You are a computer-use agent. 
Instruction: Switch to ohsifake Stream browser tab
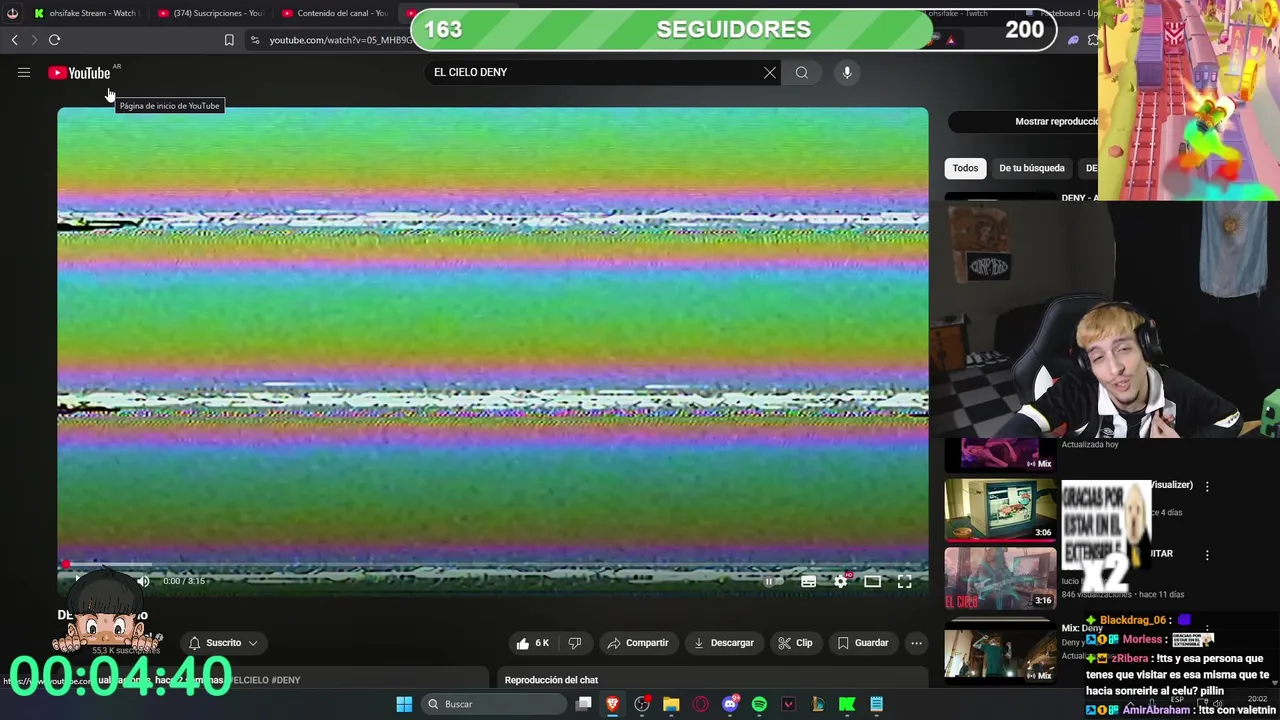click(85, 13)
